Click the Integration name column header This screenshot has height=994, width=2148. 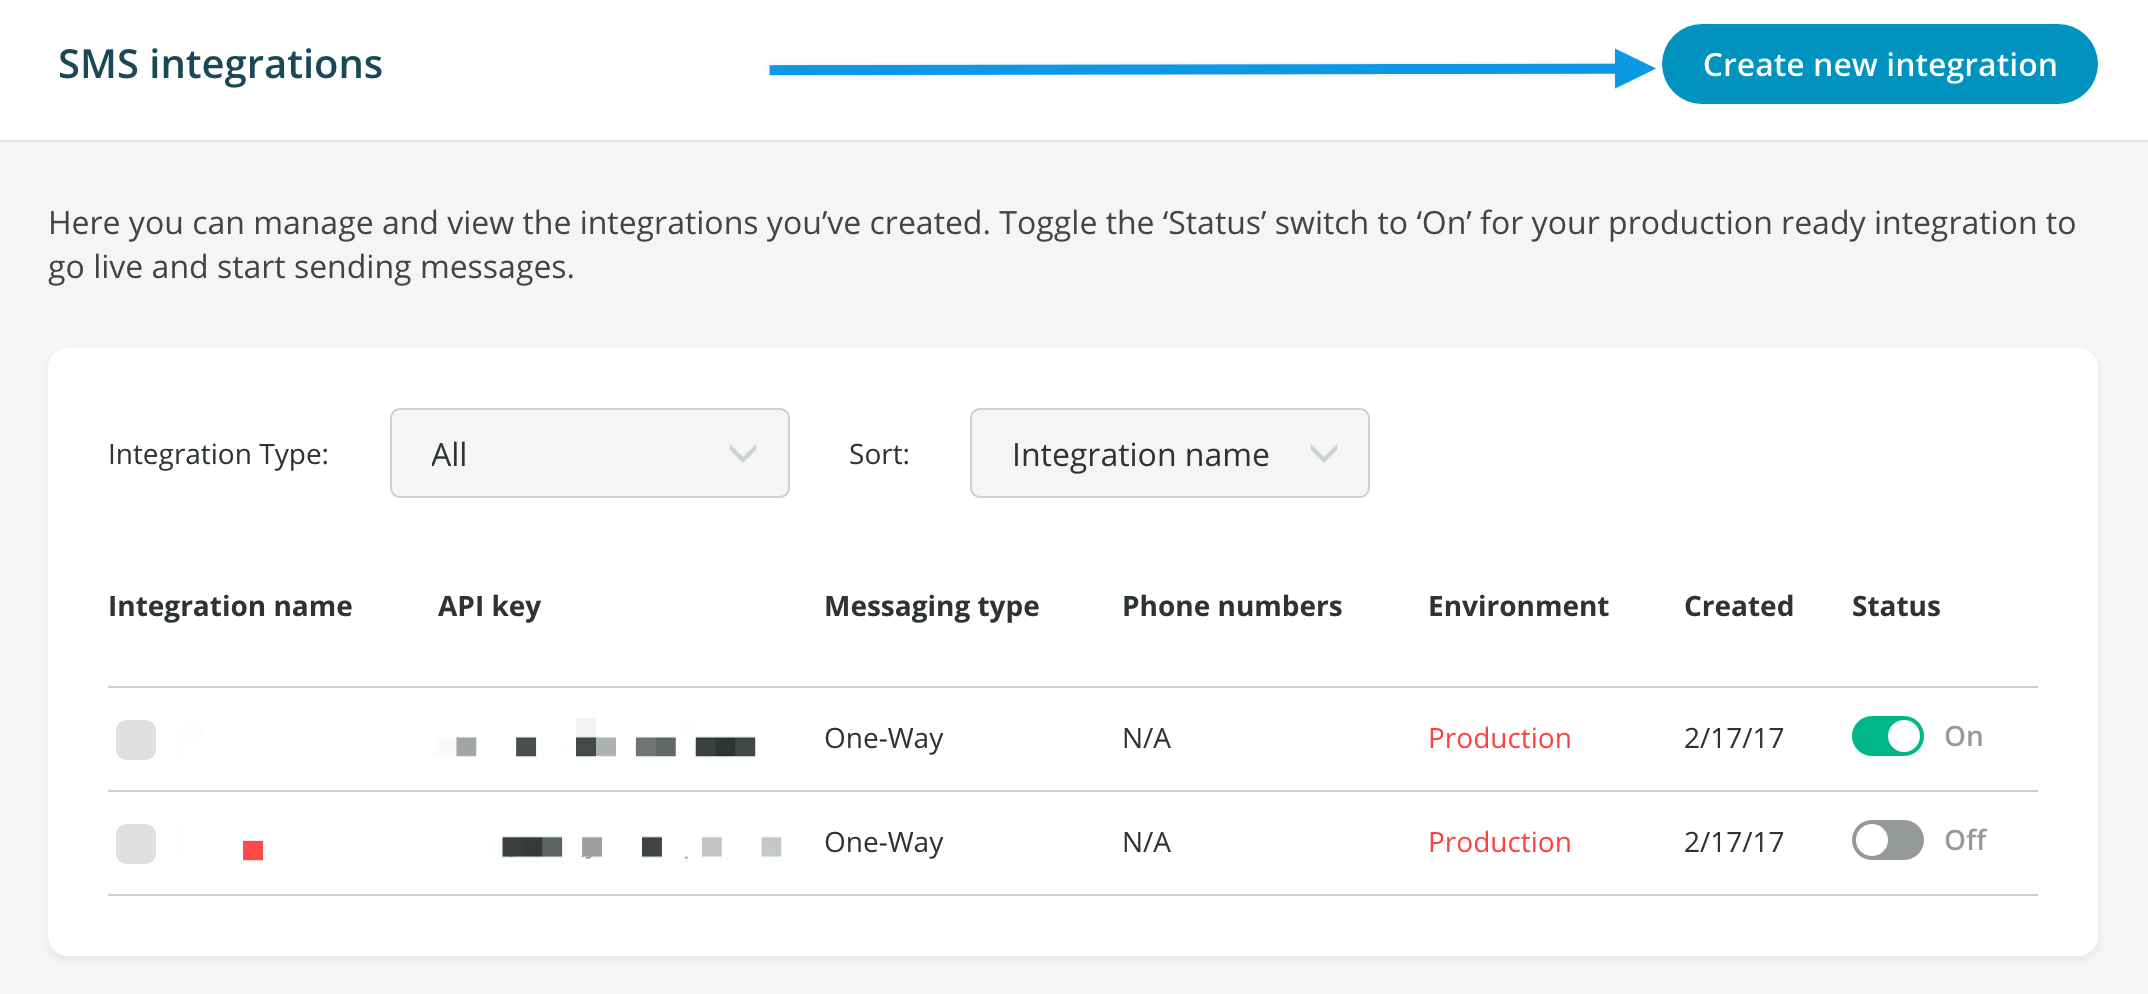click(x=230, y=606)
